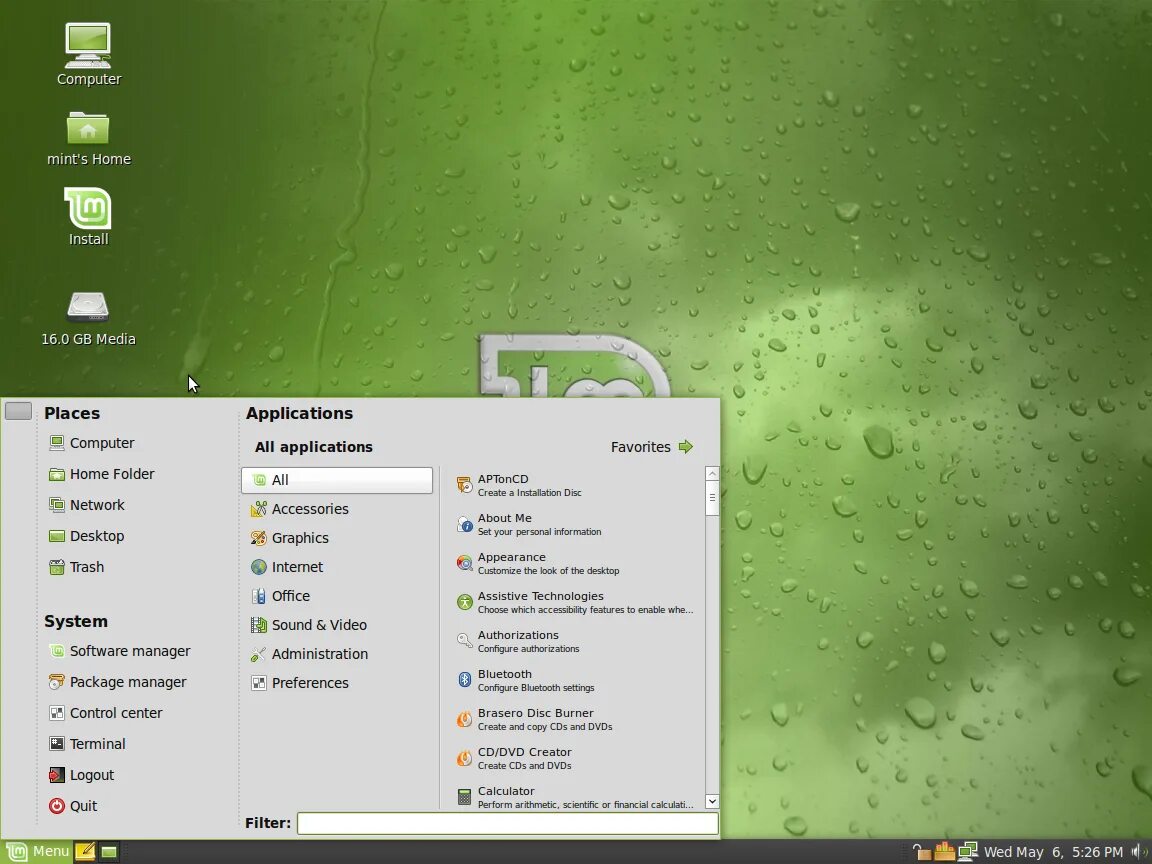Viewport: 1152px width, 864px height.
Task: Launch Terminal from the System list
Action: (x=87, y=744)
